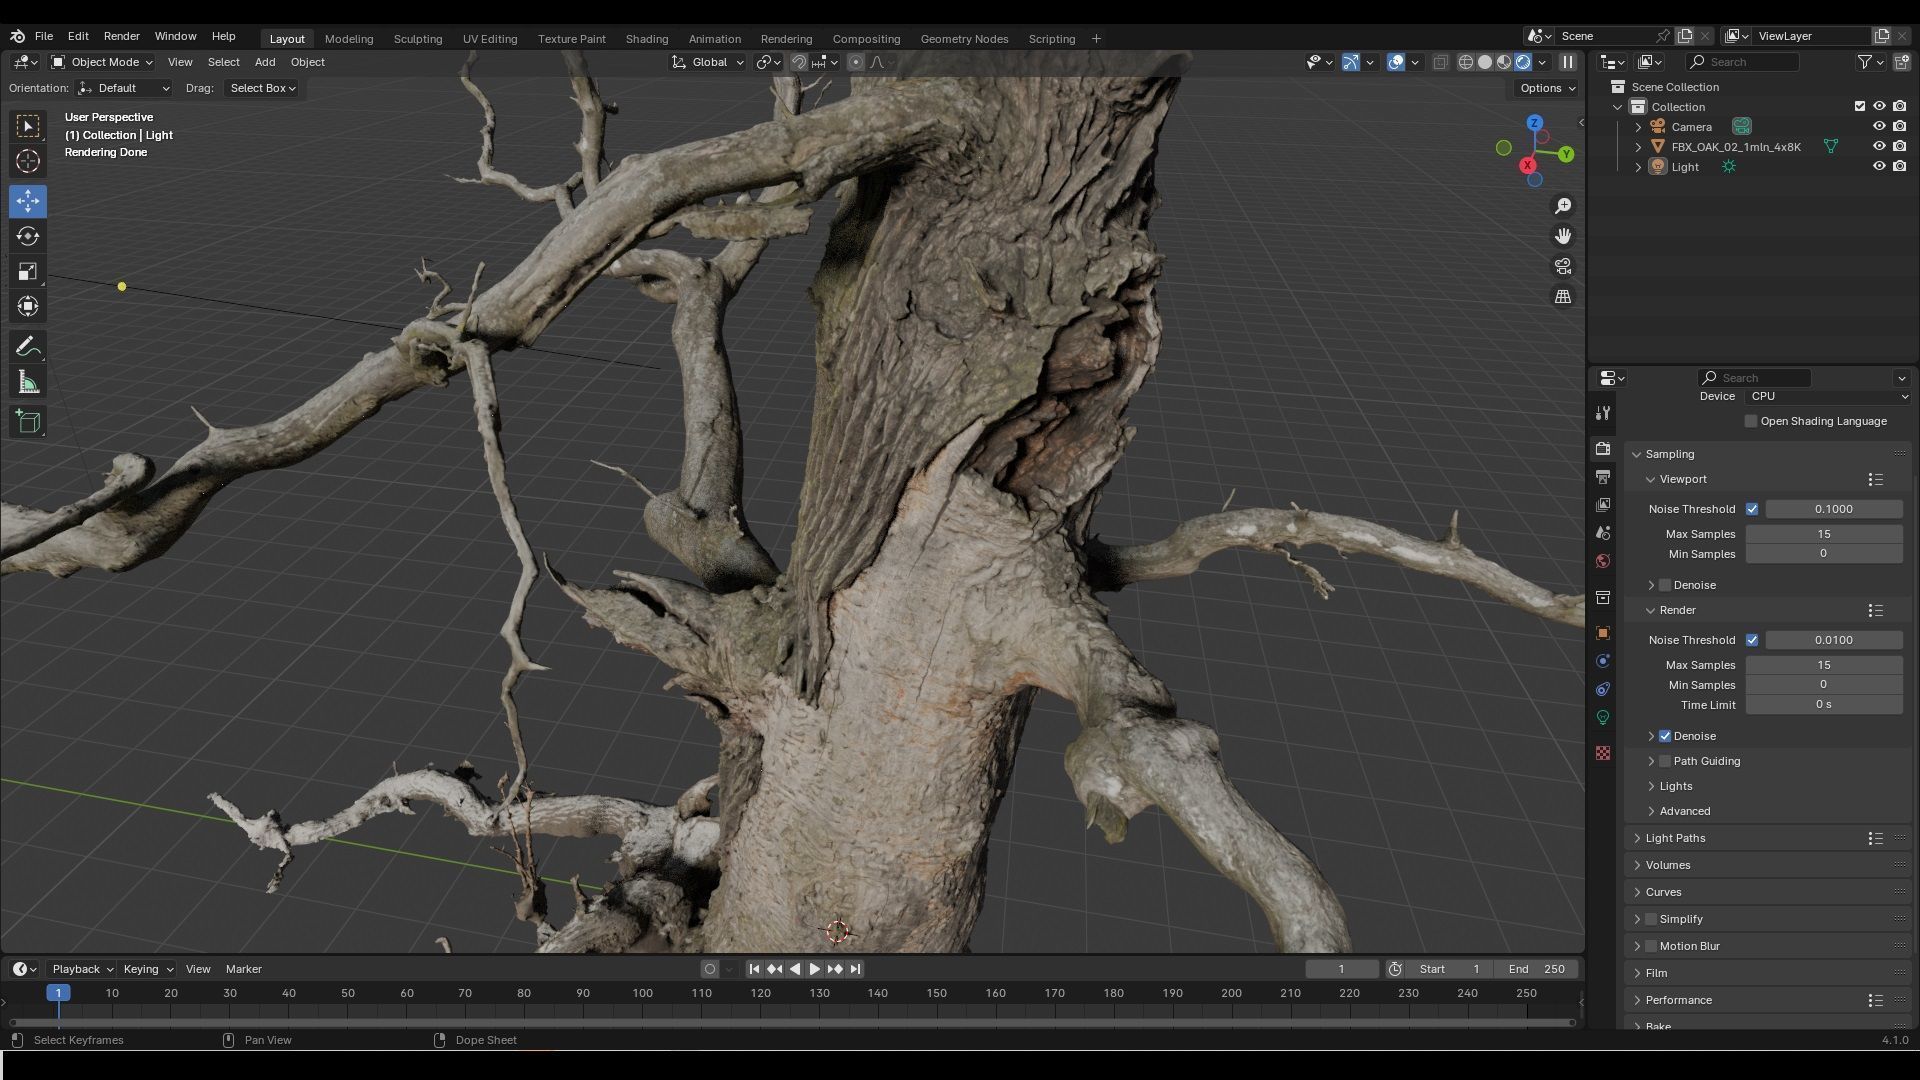Open Object Mode dropdown

102,62
